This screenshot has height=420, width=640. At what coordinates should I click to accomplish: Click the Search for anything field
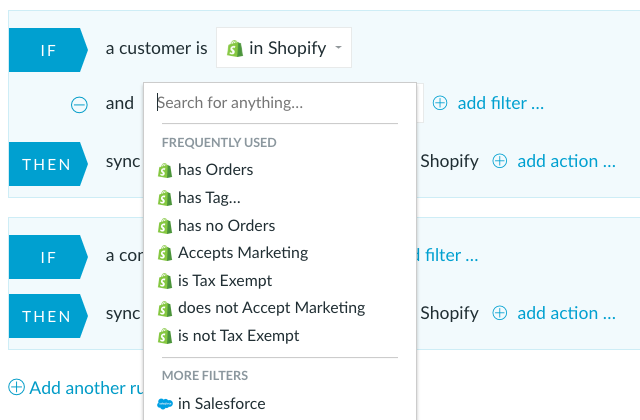click(x=278, y=103)
